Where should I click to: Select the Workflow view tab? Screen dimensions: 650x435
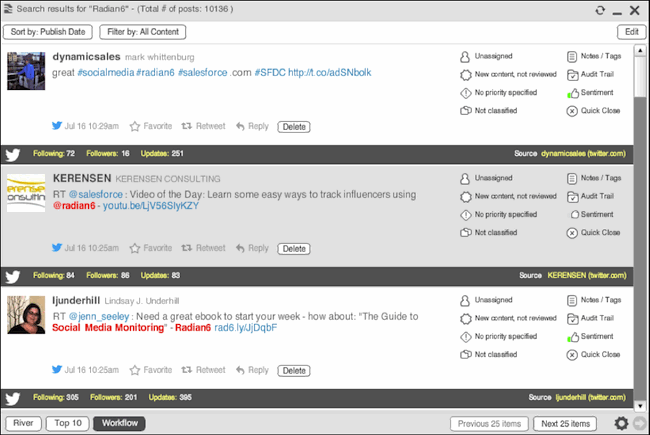(x=119, y=423)
